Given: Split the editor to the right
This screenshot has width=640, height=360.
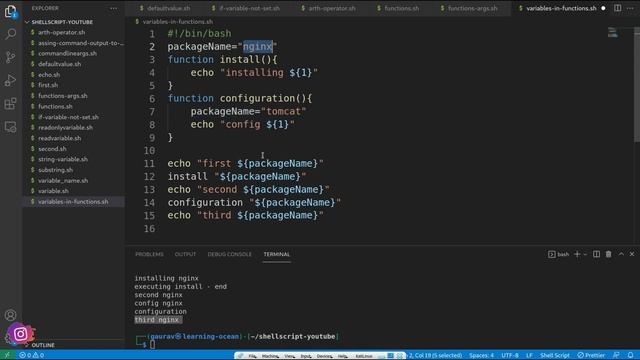Looking at the screenshot, I should click(618, 8).
